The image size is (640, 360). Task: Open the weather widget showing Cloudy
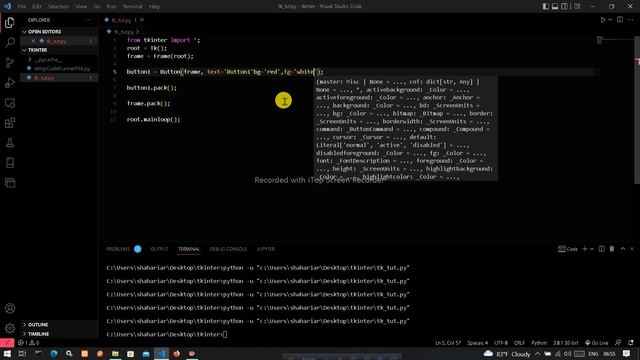(507, 354)
